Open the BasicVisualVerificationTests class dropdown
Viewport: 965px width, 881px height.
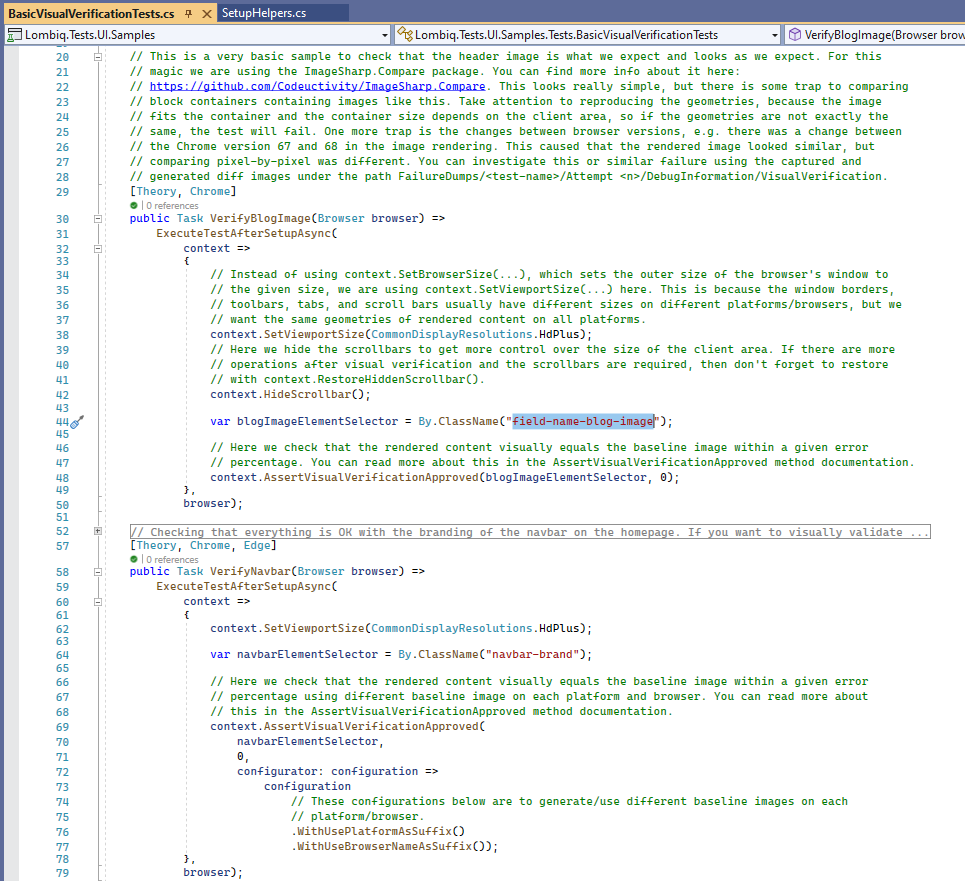point(775,35)
